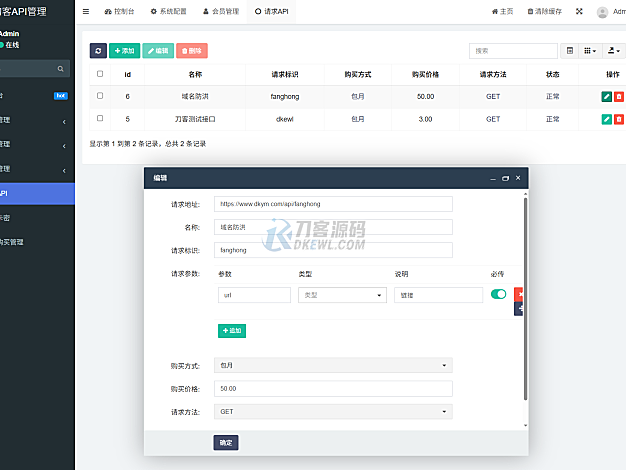626x470 pixels.
Task: Click the purchase price field 50.00
Action: 333,389
